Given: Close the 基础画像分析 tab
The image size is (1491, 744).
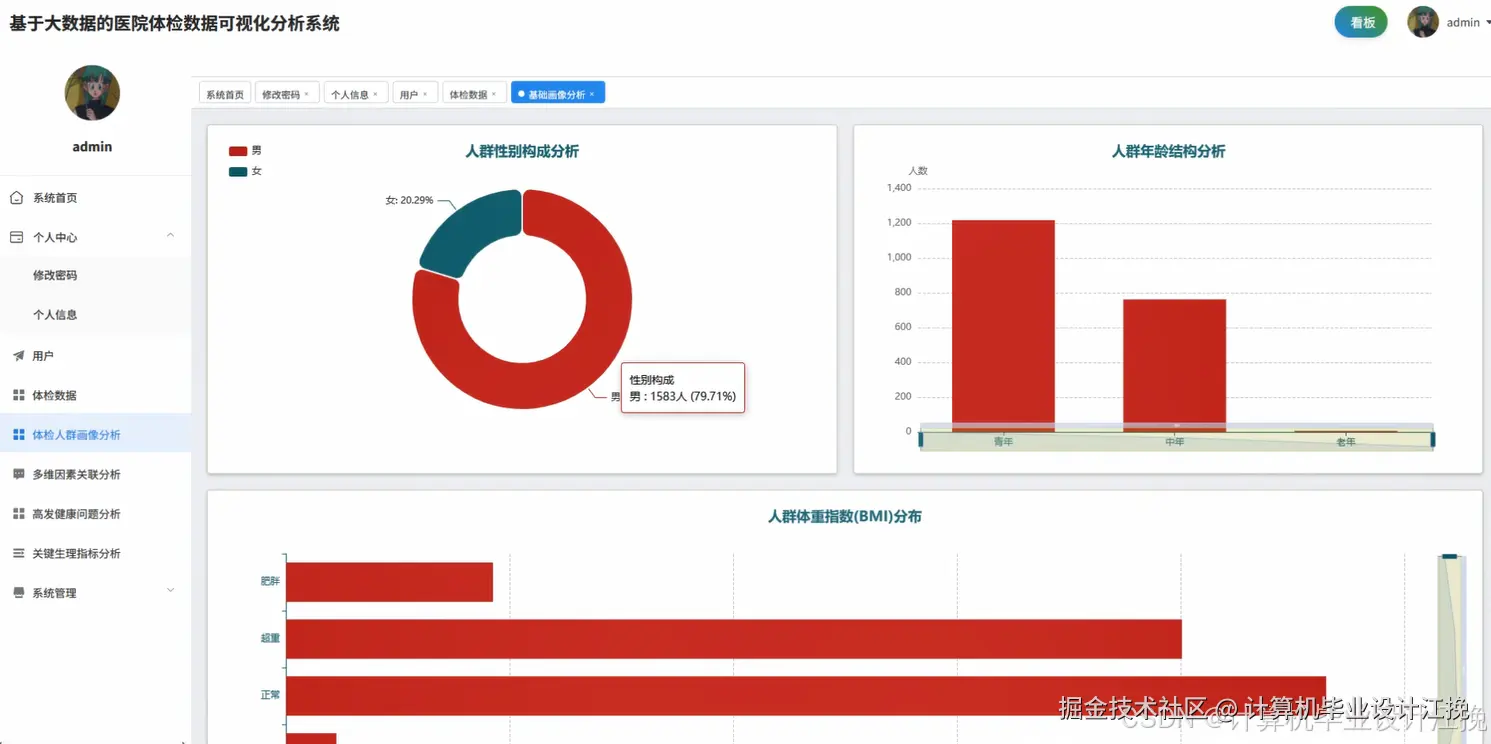Looking at the screenshot, I should coord(591,94).
